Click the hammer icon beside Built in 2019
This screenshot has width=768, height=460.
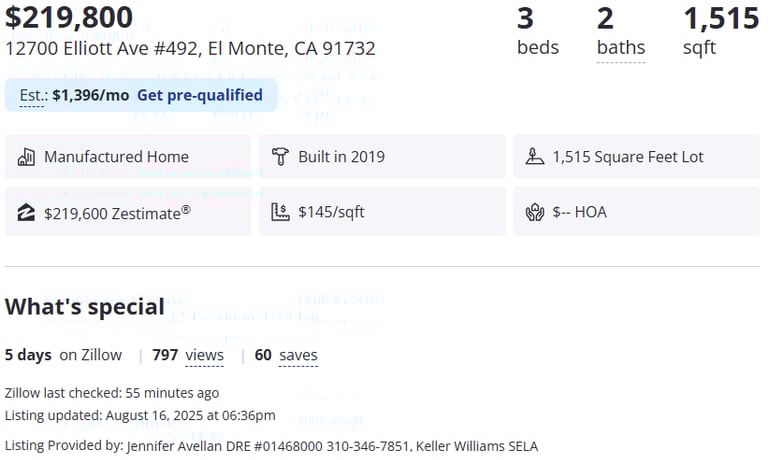pos(280,157)
